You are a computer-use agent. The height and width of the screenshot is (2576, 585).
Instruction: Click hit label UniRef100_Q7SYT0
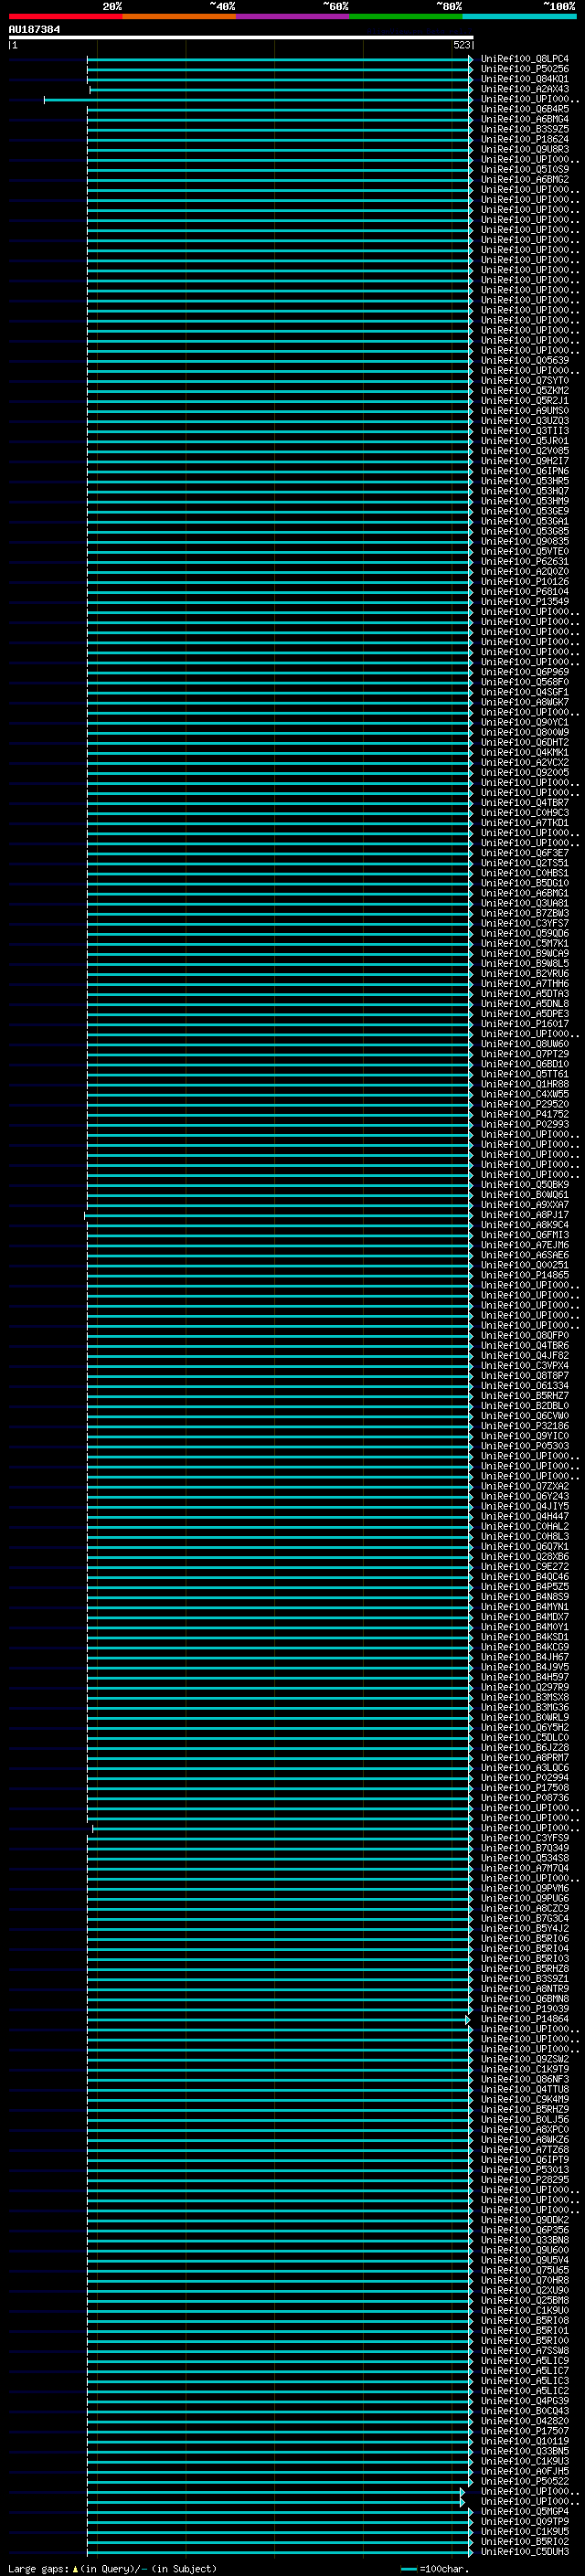click(524, 380)
